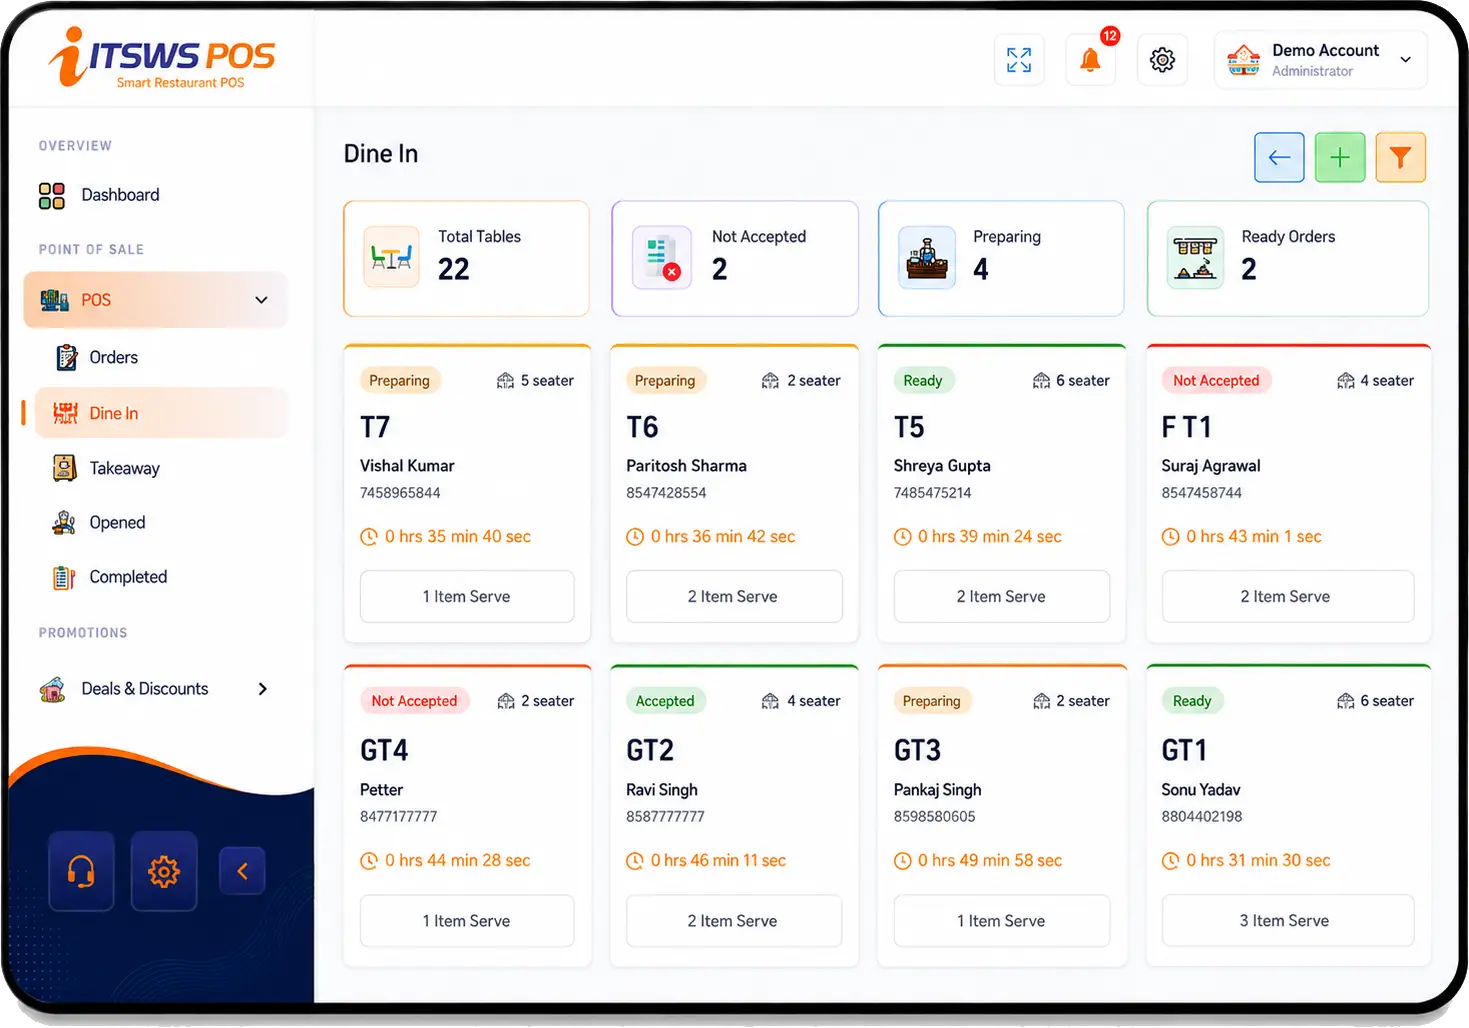Click Dashboard grid icon
1469x1028 pixels.
(52, 195)
